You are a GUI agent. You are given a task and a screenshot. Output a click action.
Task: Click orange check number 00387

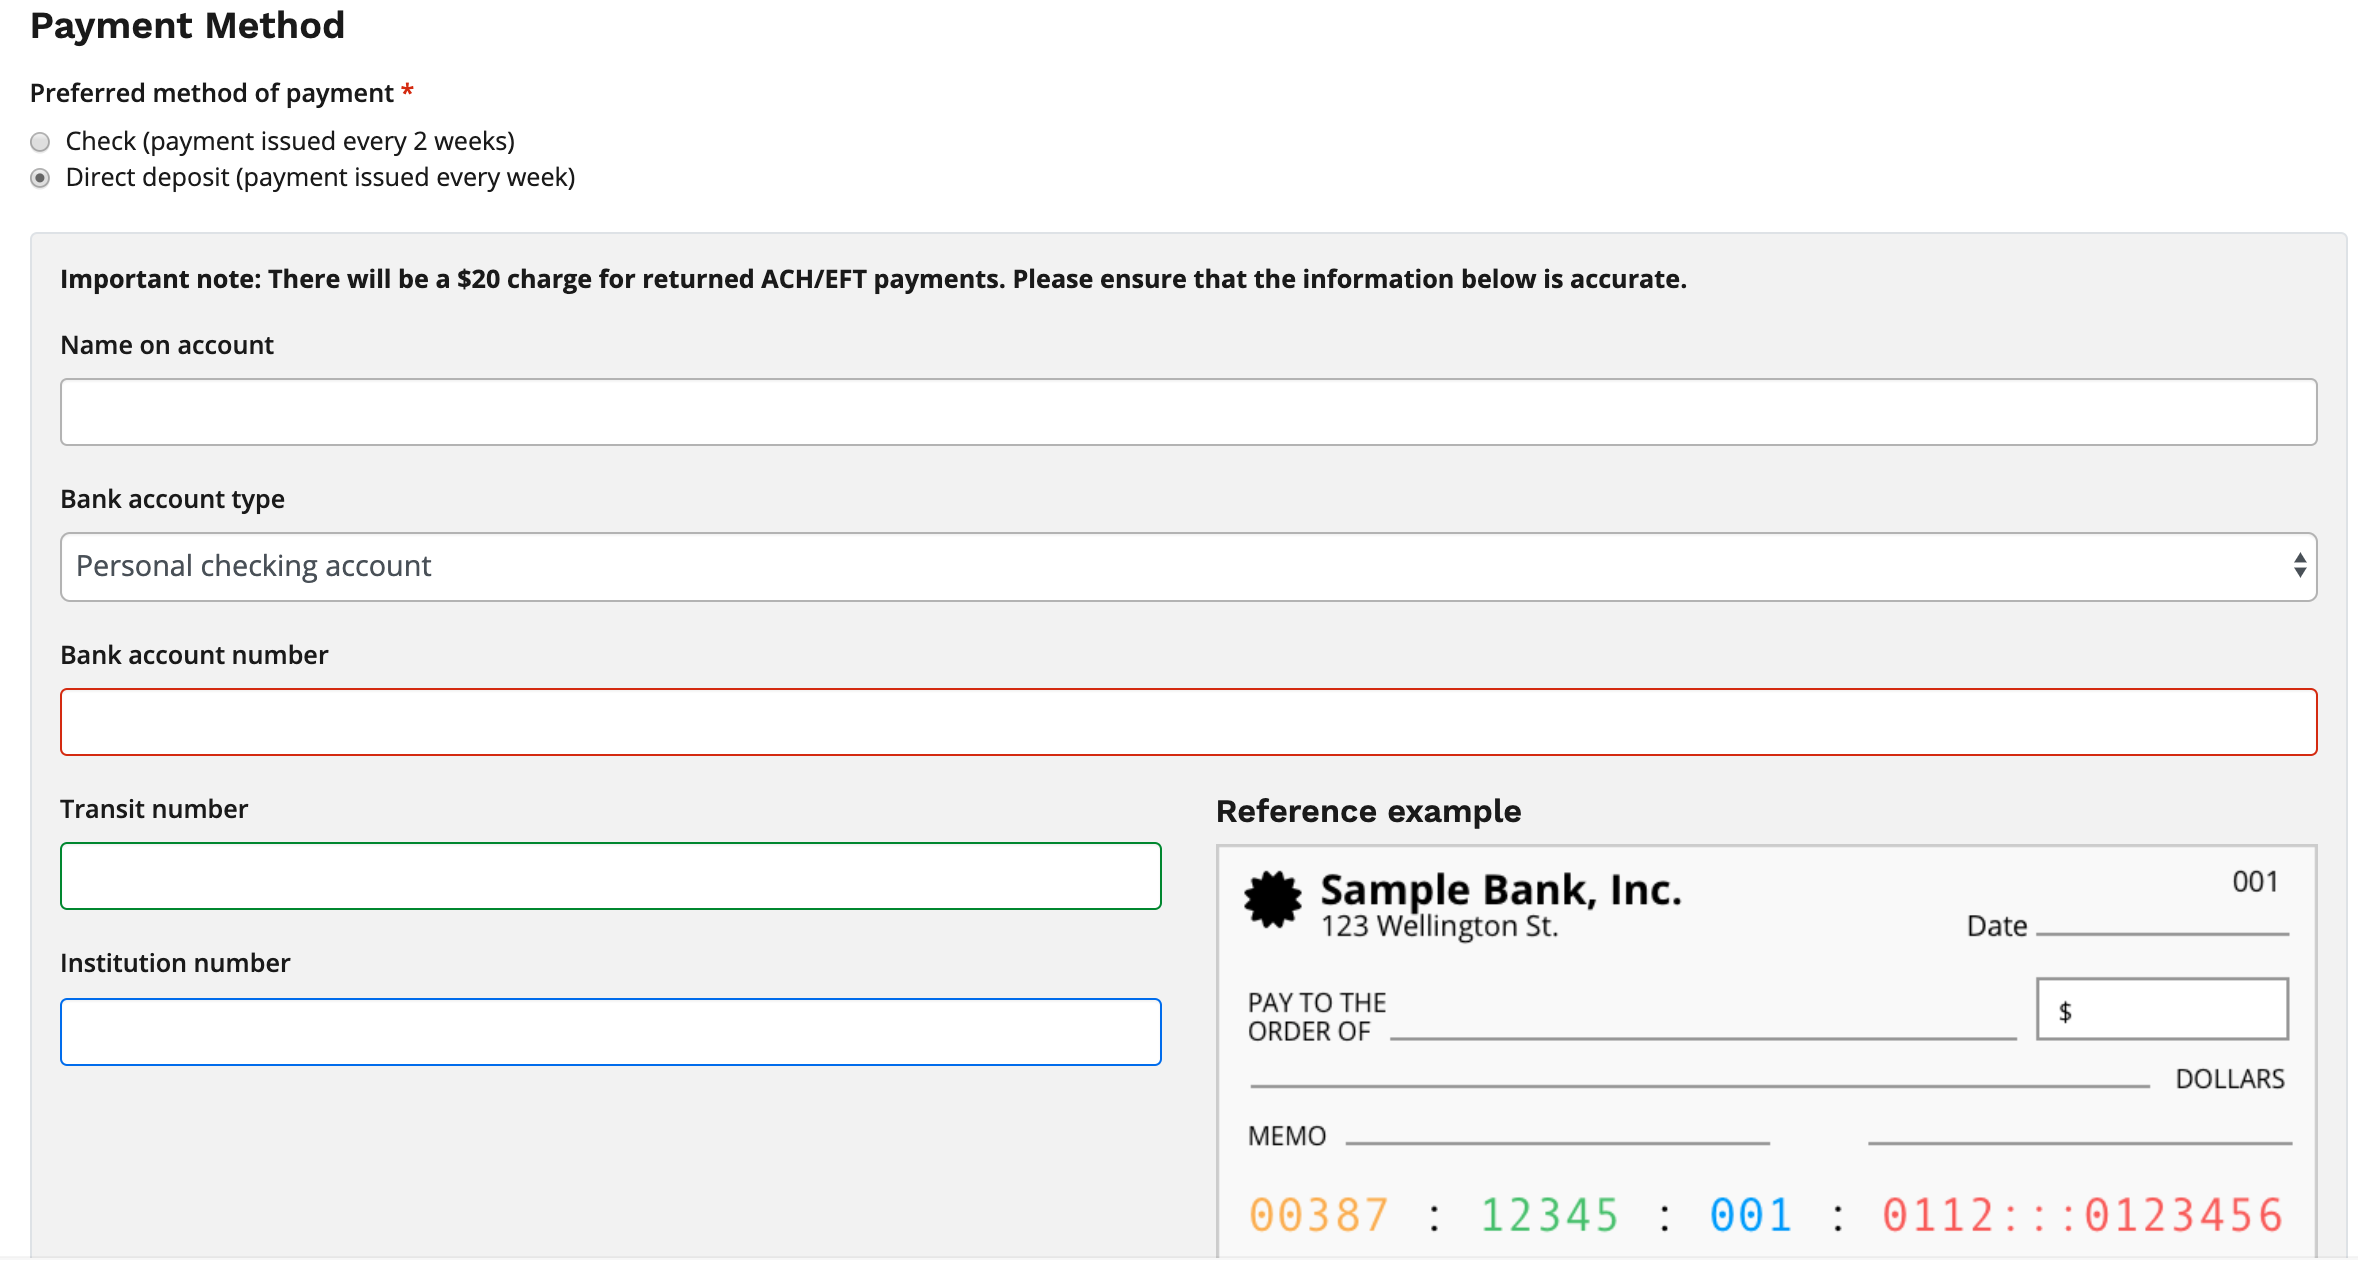[x=1319, y=1216]
